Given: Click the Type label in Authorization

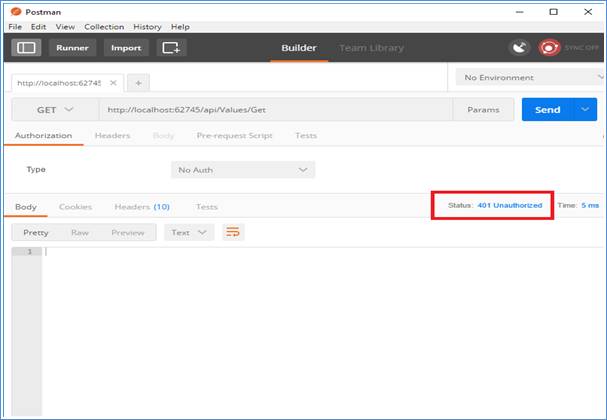Looking at the screenshot, I should tap(36, 169).
